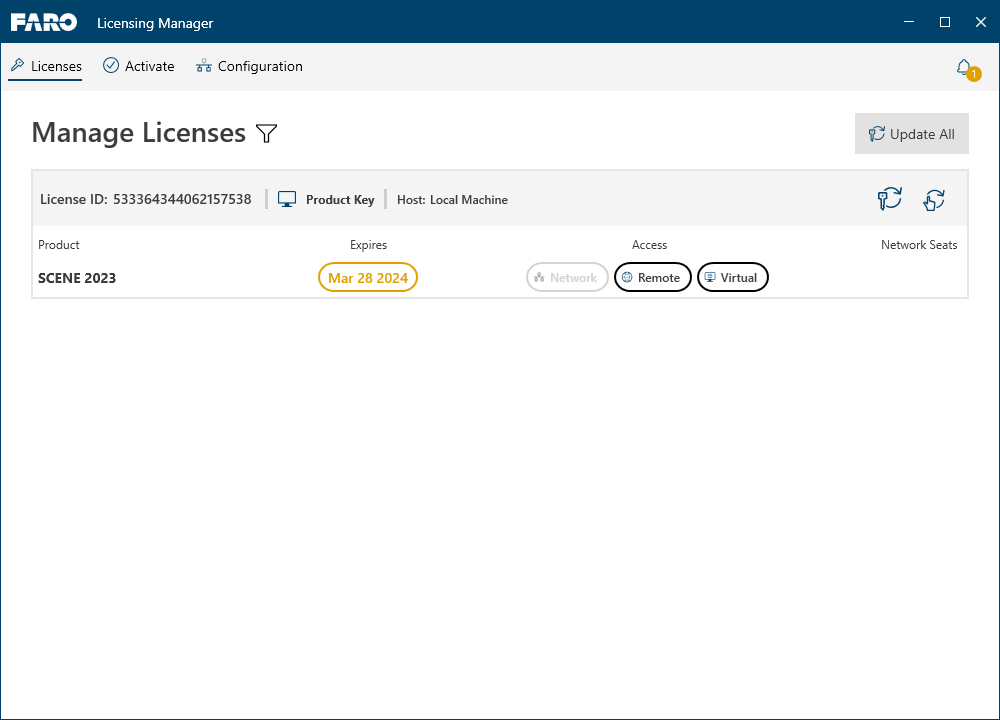Viewport: 1000px width, 720px height.
Task: Switch to the Activate tab
Action: tap(138, 66)
